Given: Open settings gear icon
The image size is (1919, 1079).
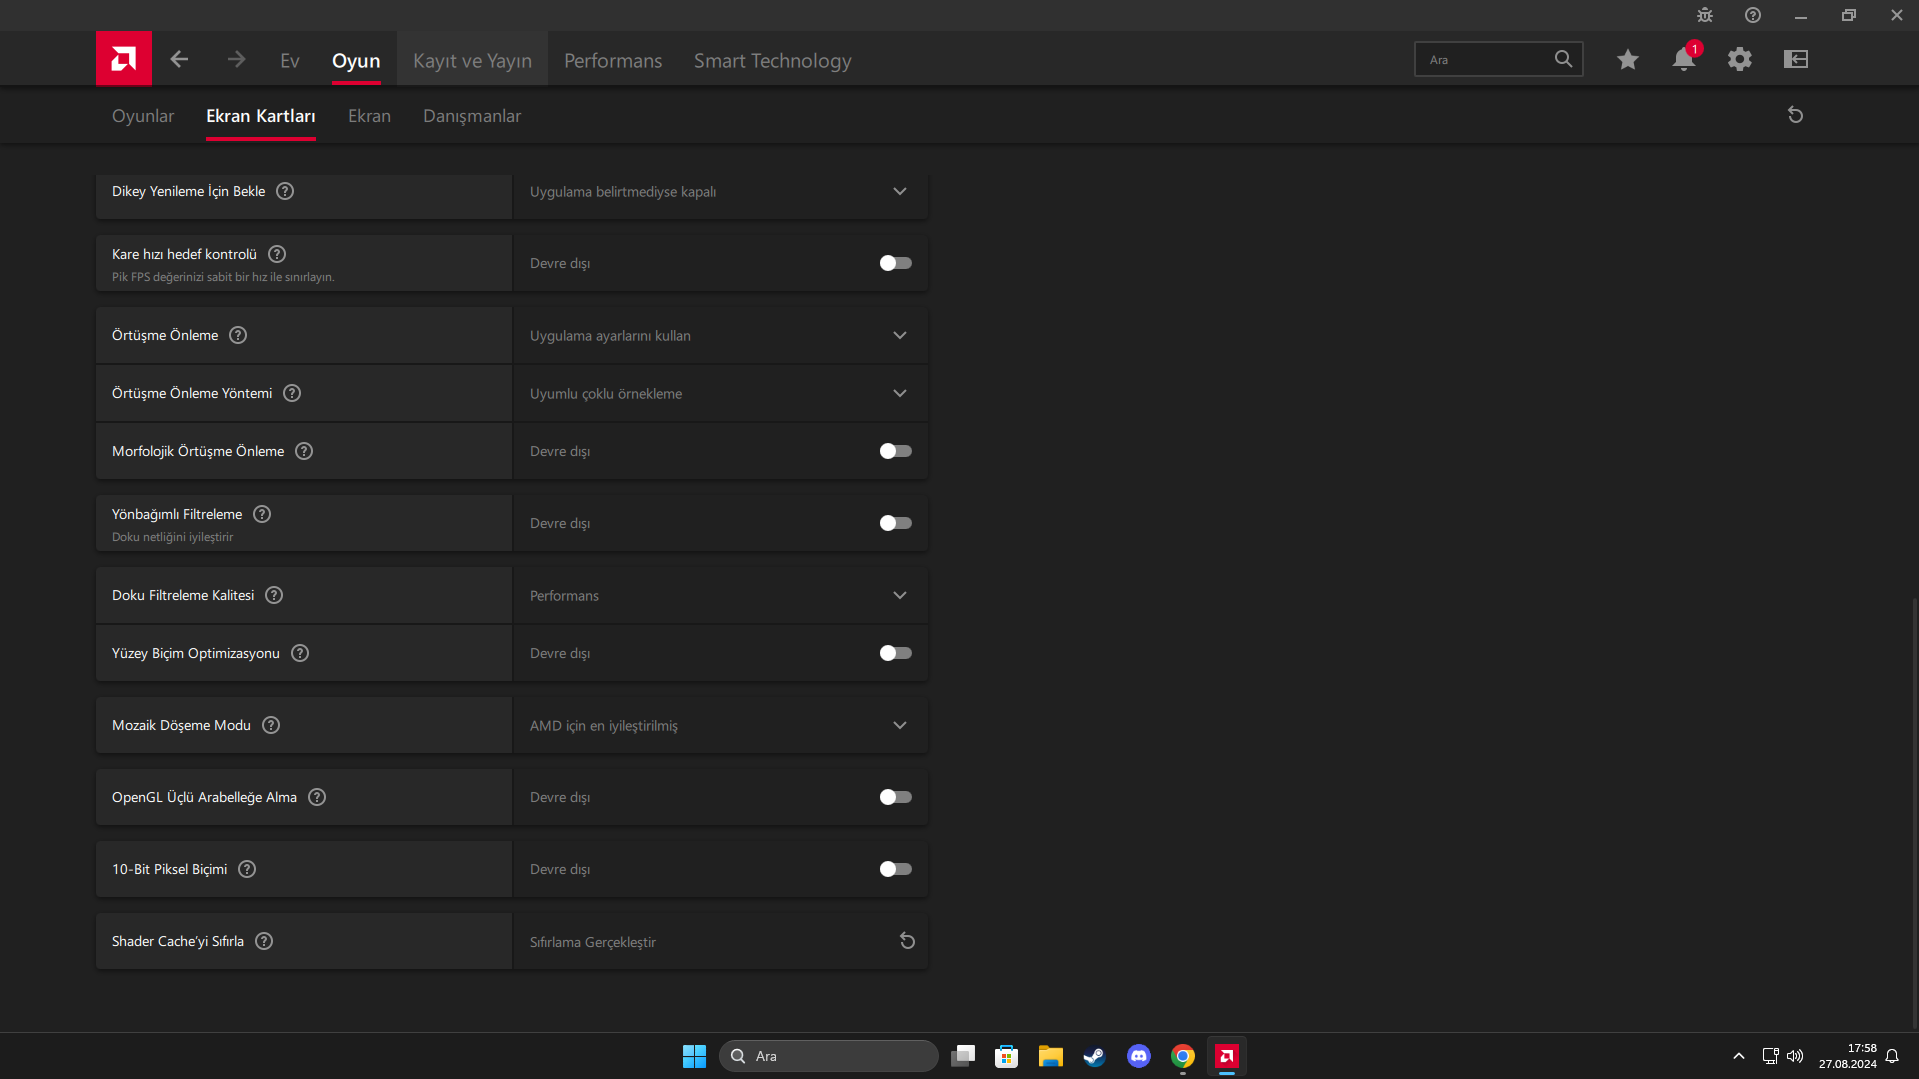Looking at the screenshot, I should pyautogui.click(x=1740, y=59).
